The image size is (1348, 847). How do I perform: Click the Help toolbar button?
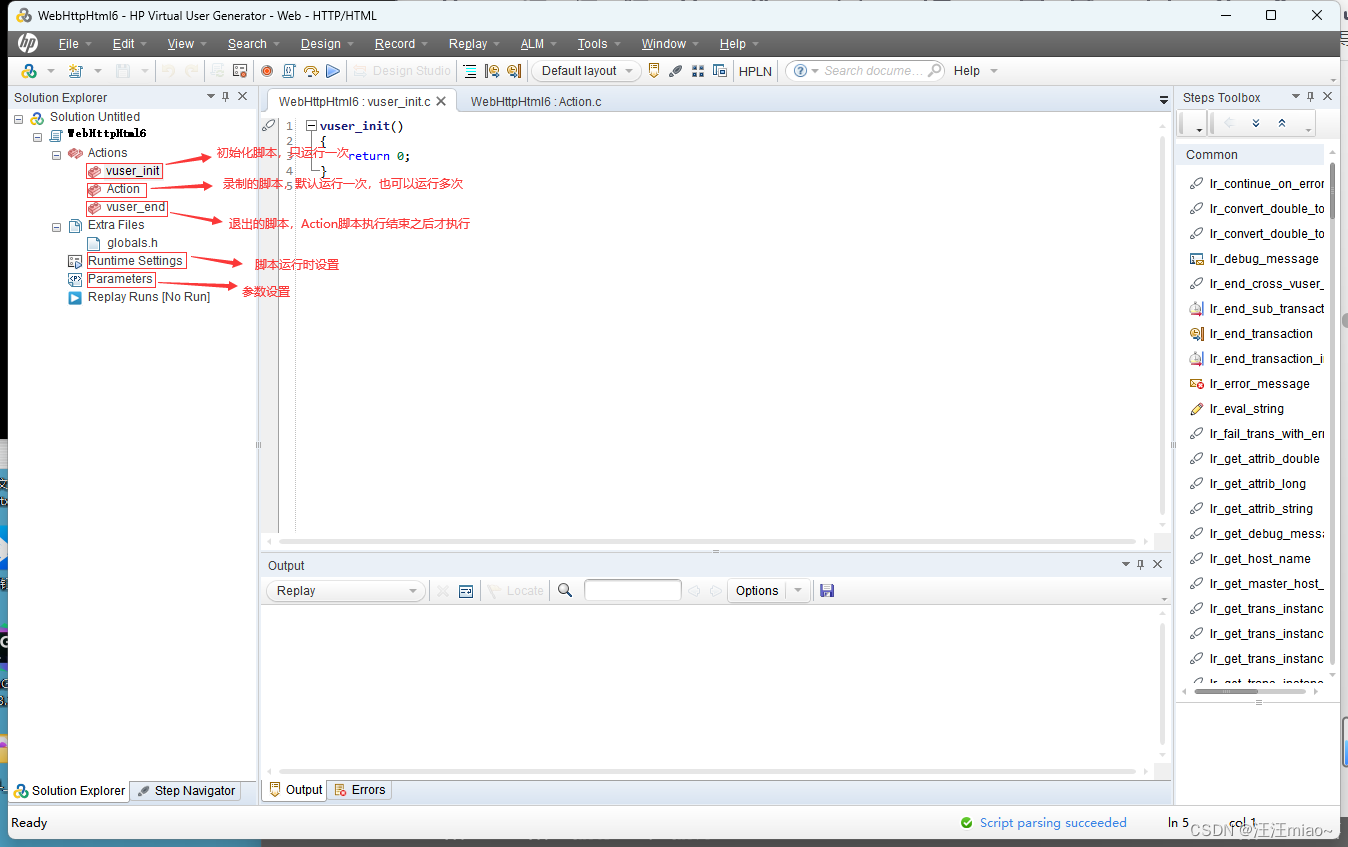pyautogui.click(x=967, y=71)
